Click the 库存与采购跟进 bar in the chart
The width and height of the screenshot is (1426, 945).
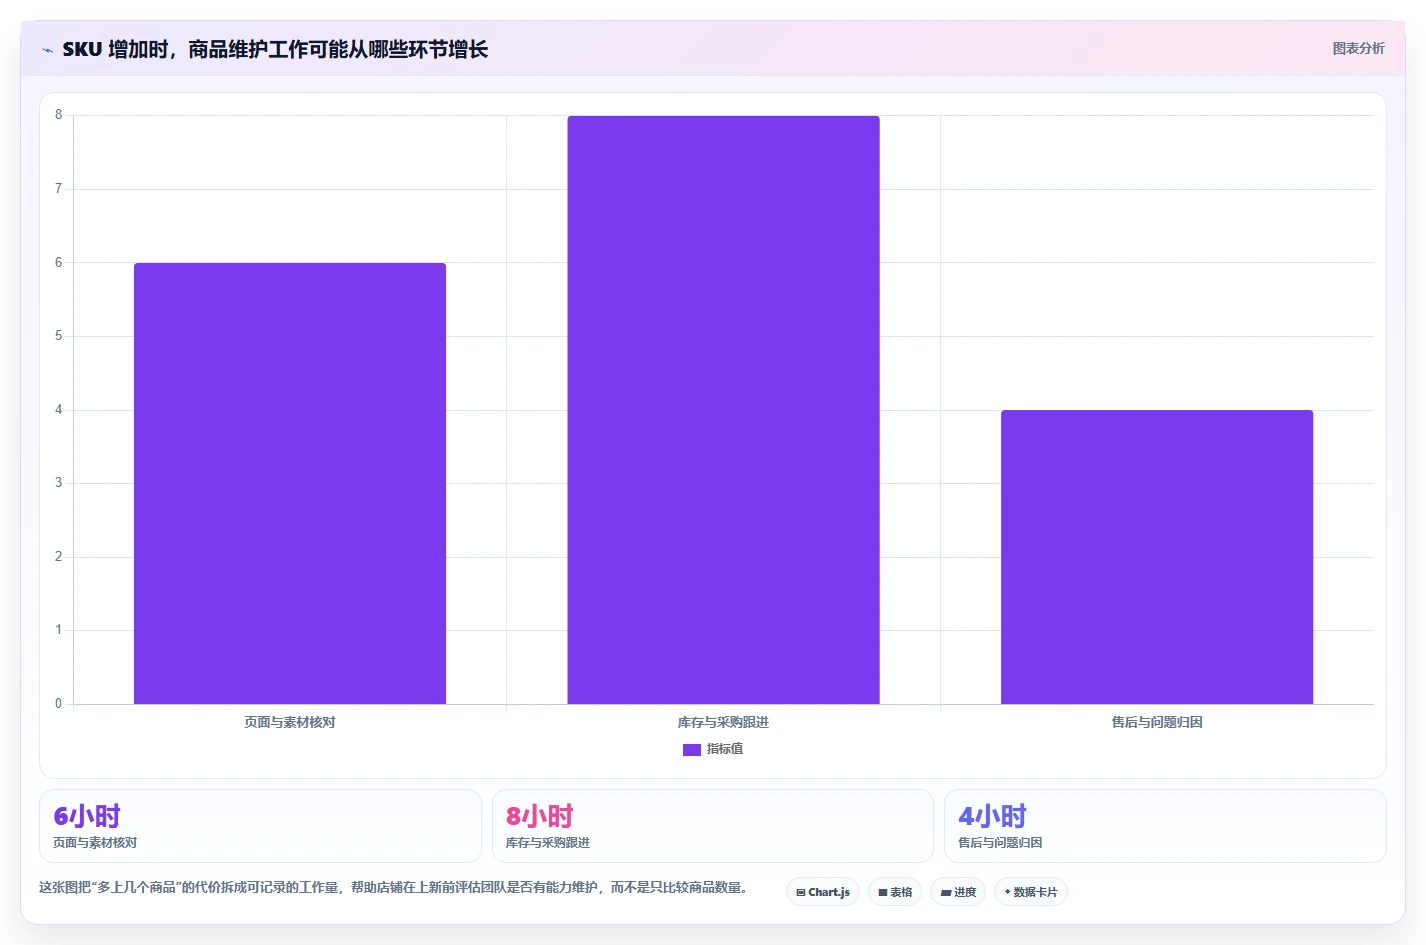click(x=723, y=410)
